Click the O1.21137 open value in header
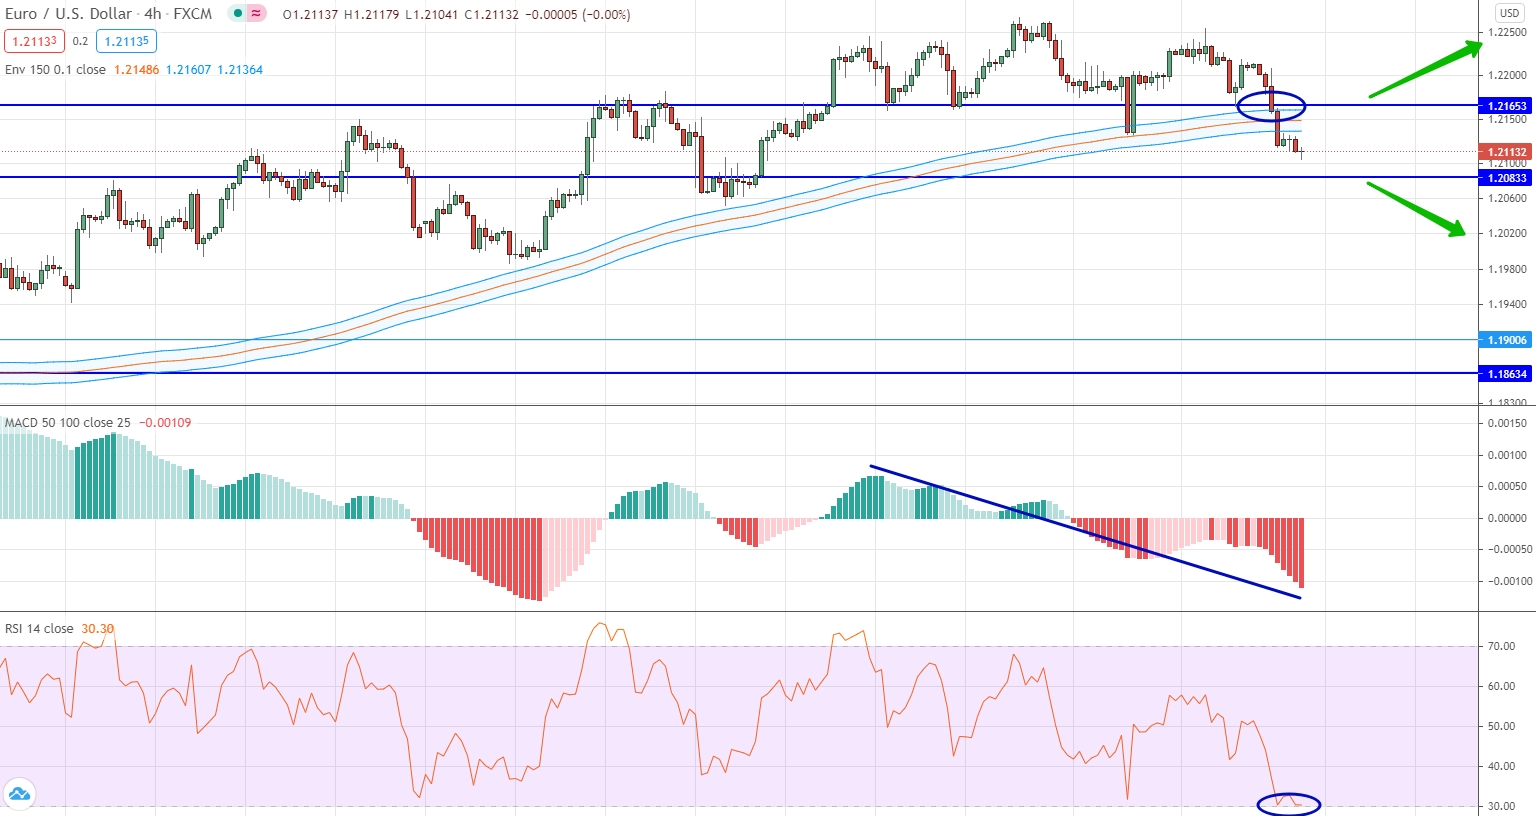The height and width of the screenshot is (816, 1536). (310, 15)
